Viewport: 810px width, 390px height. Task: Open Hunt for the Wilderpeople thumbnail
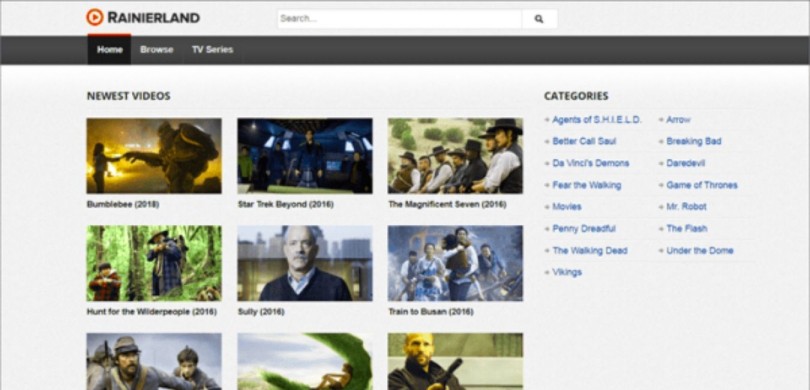[154, 263]
